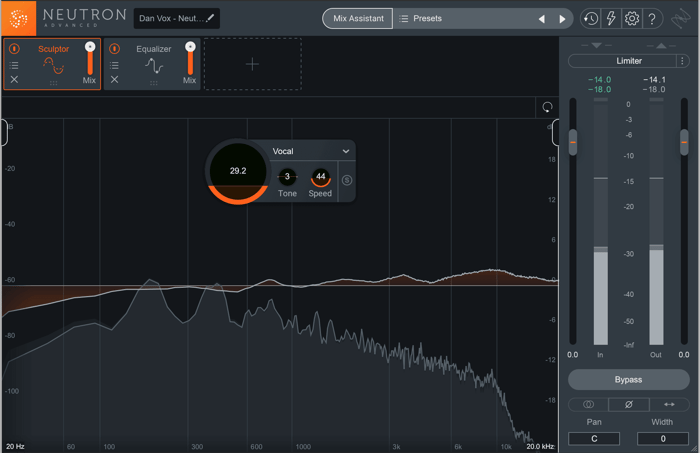Image resolution: width=700 pixels, height=453 pixels.
Task: Grab Sculptor module reorder handle
Action: click(x=54, y=83)
